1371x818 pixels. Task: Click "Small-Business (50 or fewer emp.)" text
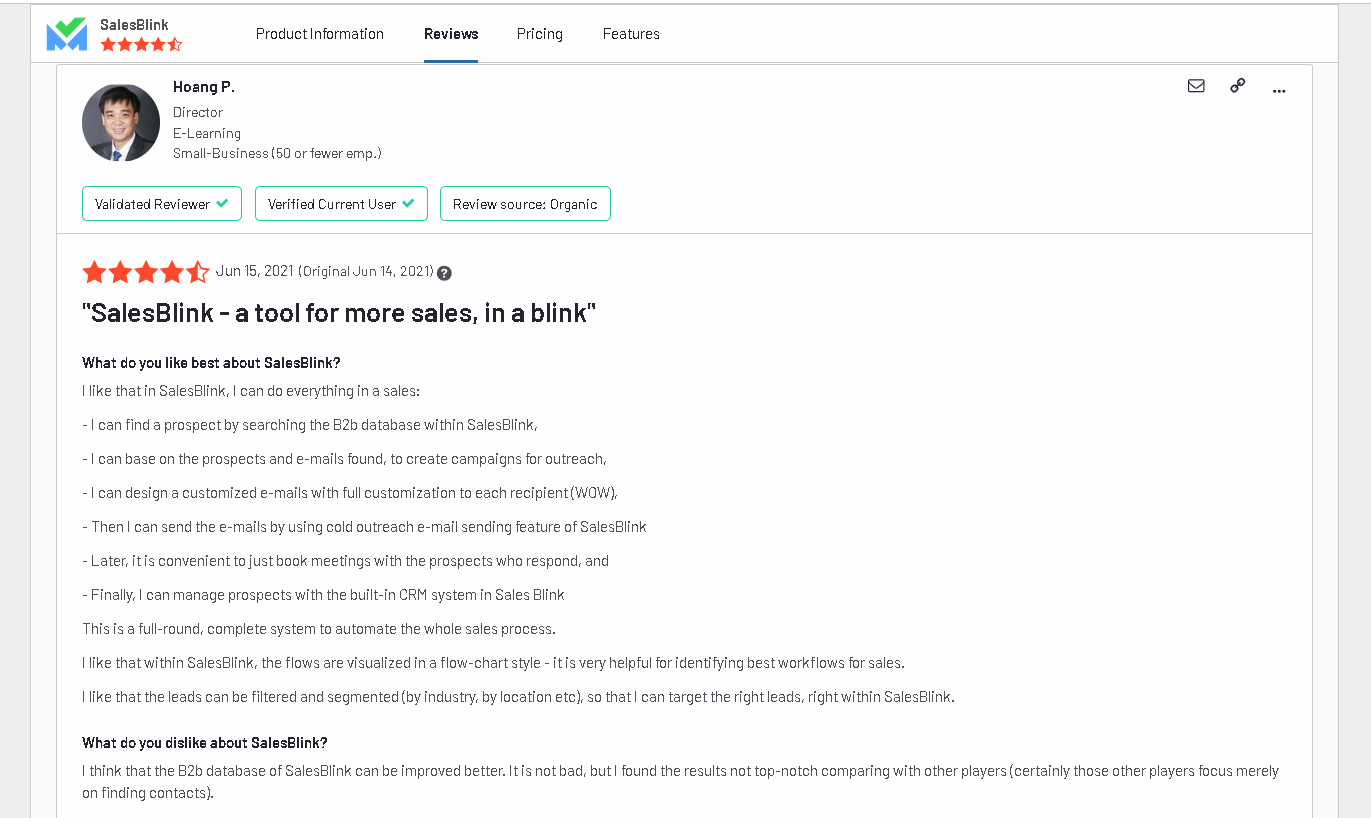coord(277,153)
